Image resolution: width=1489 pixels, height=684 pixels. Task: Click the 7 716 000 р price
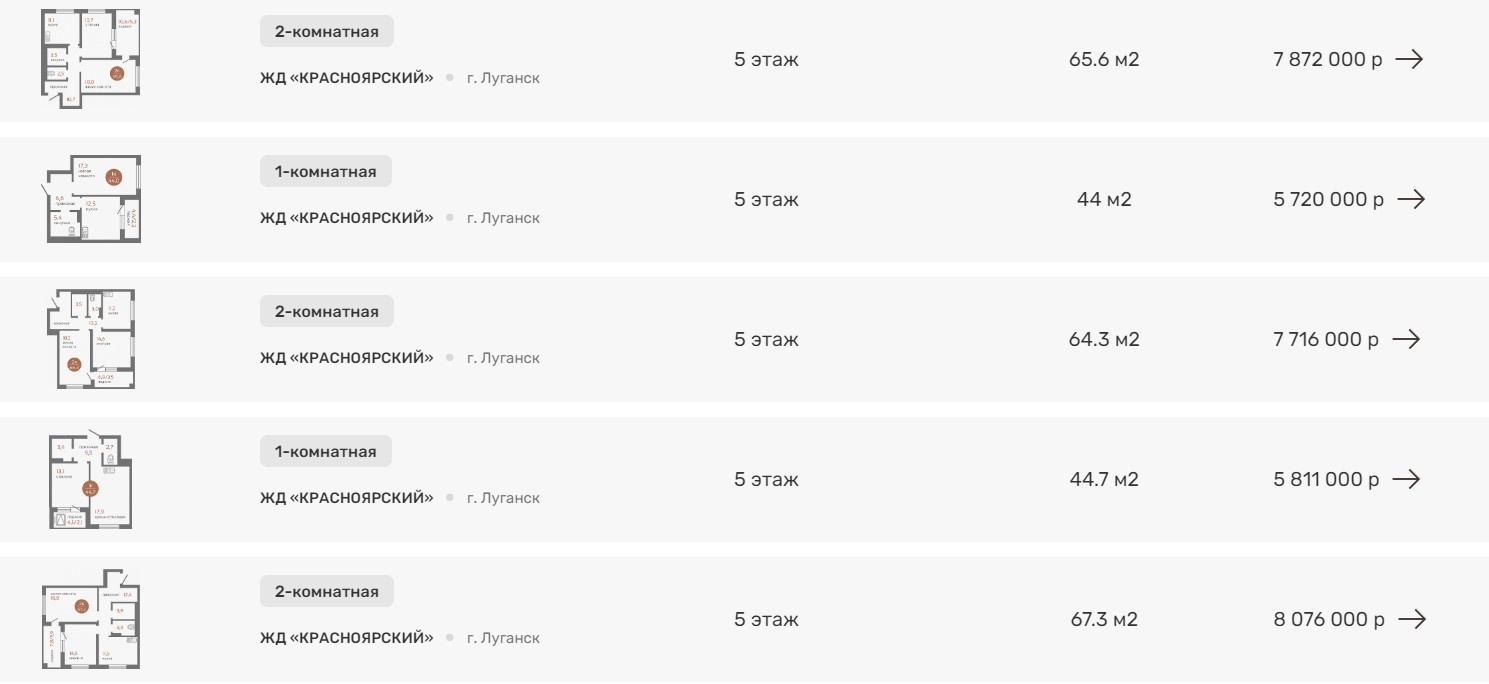(x=1325, y=339)
